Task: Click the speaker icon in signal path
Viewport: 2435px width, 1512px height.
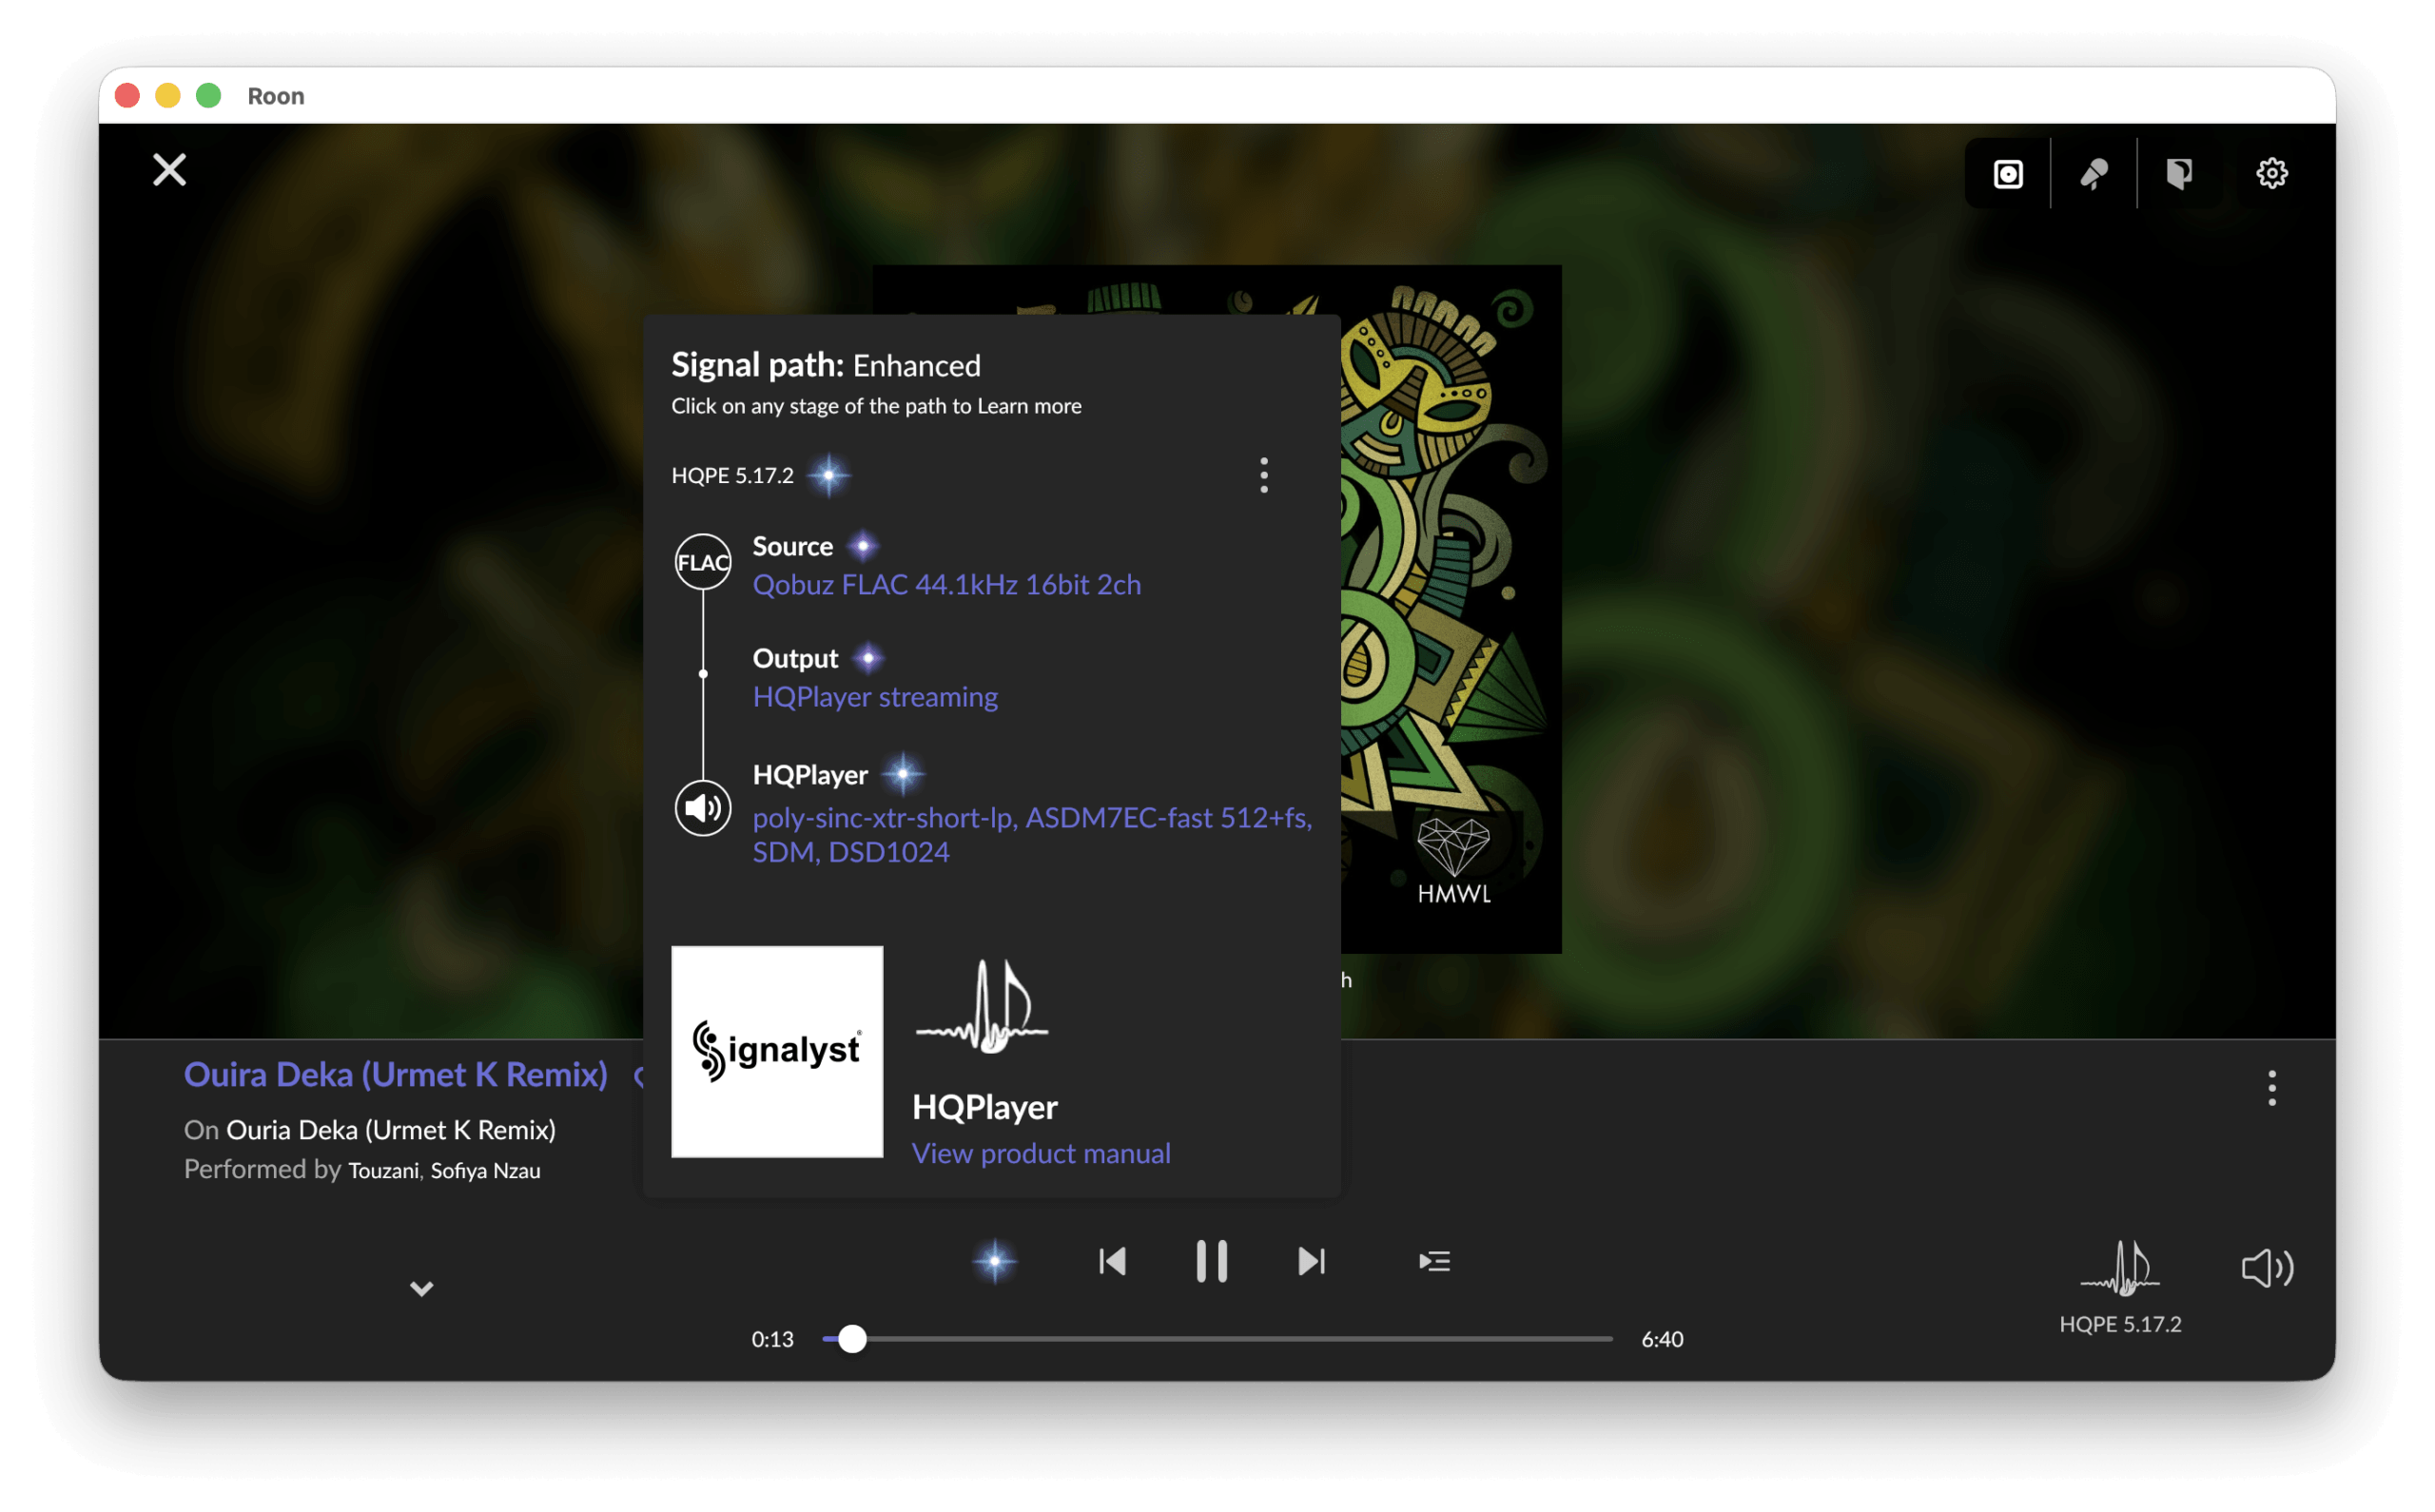Action: [x=703, y=808]
